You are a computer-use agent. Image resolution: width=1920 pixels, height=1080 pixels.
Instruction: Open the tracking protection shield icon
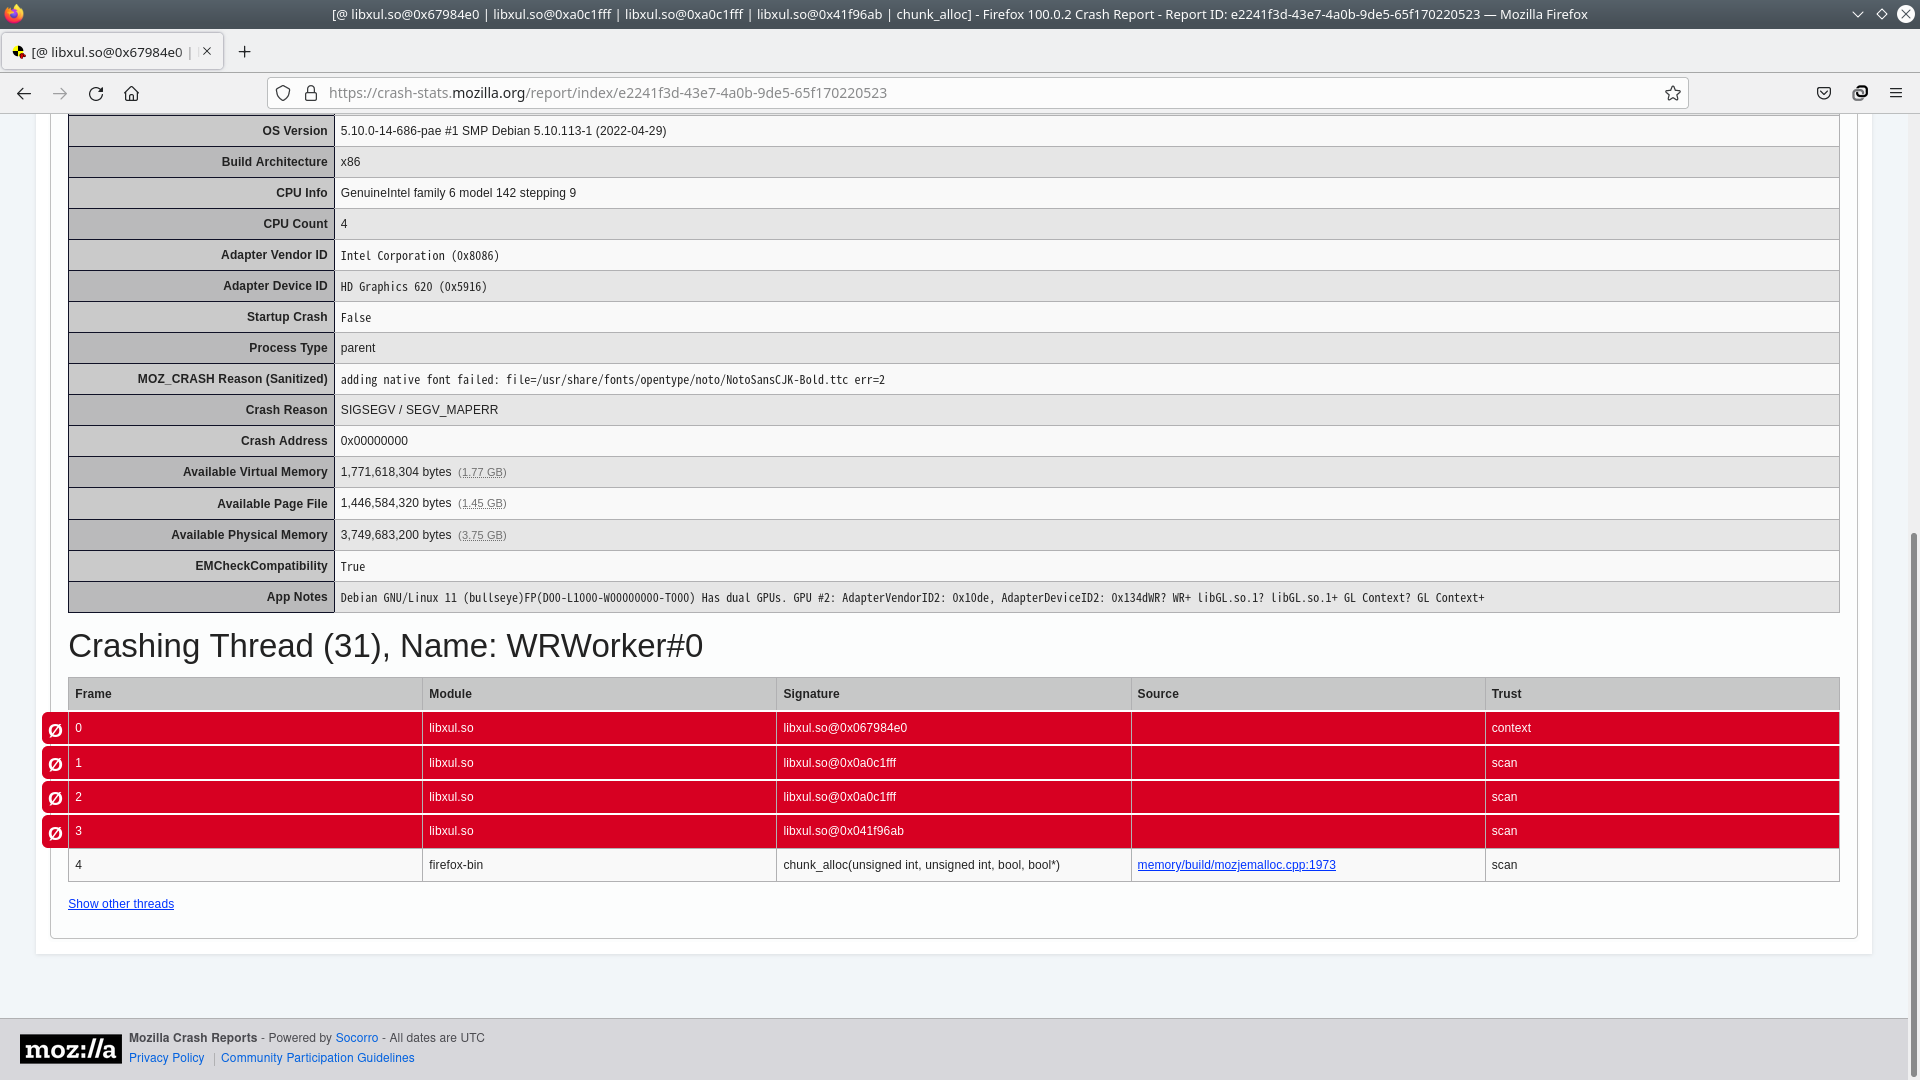tap(283, 93)
